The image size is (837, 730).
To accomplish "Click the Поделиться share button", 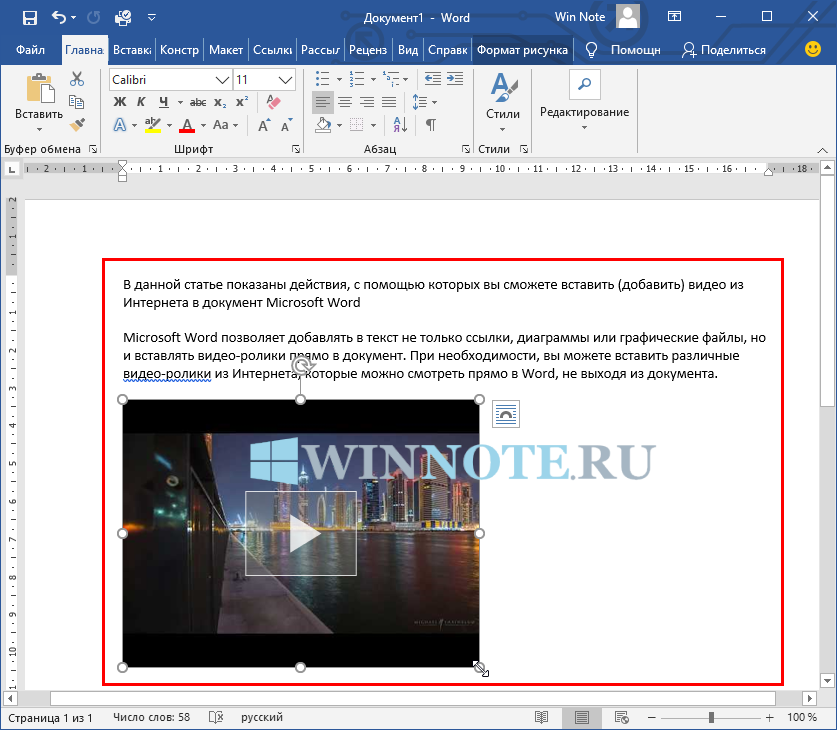I will (x=724, y=50).
